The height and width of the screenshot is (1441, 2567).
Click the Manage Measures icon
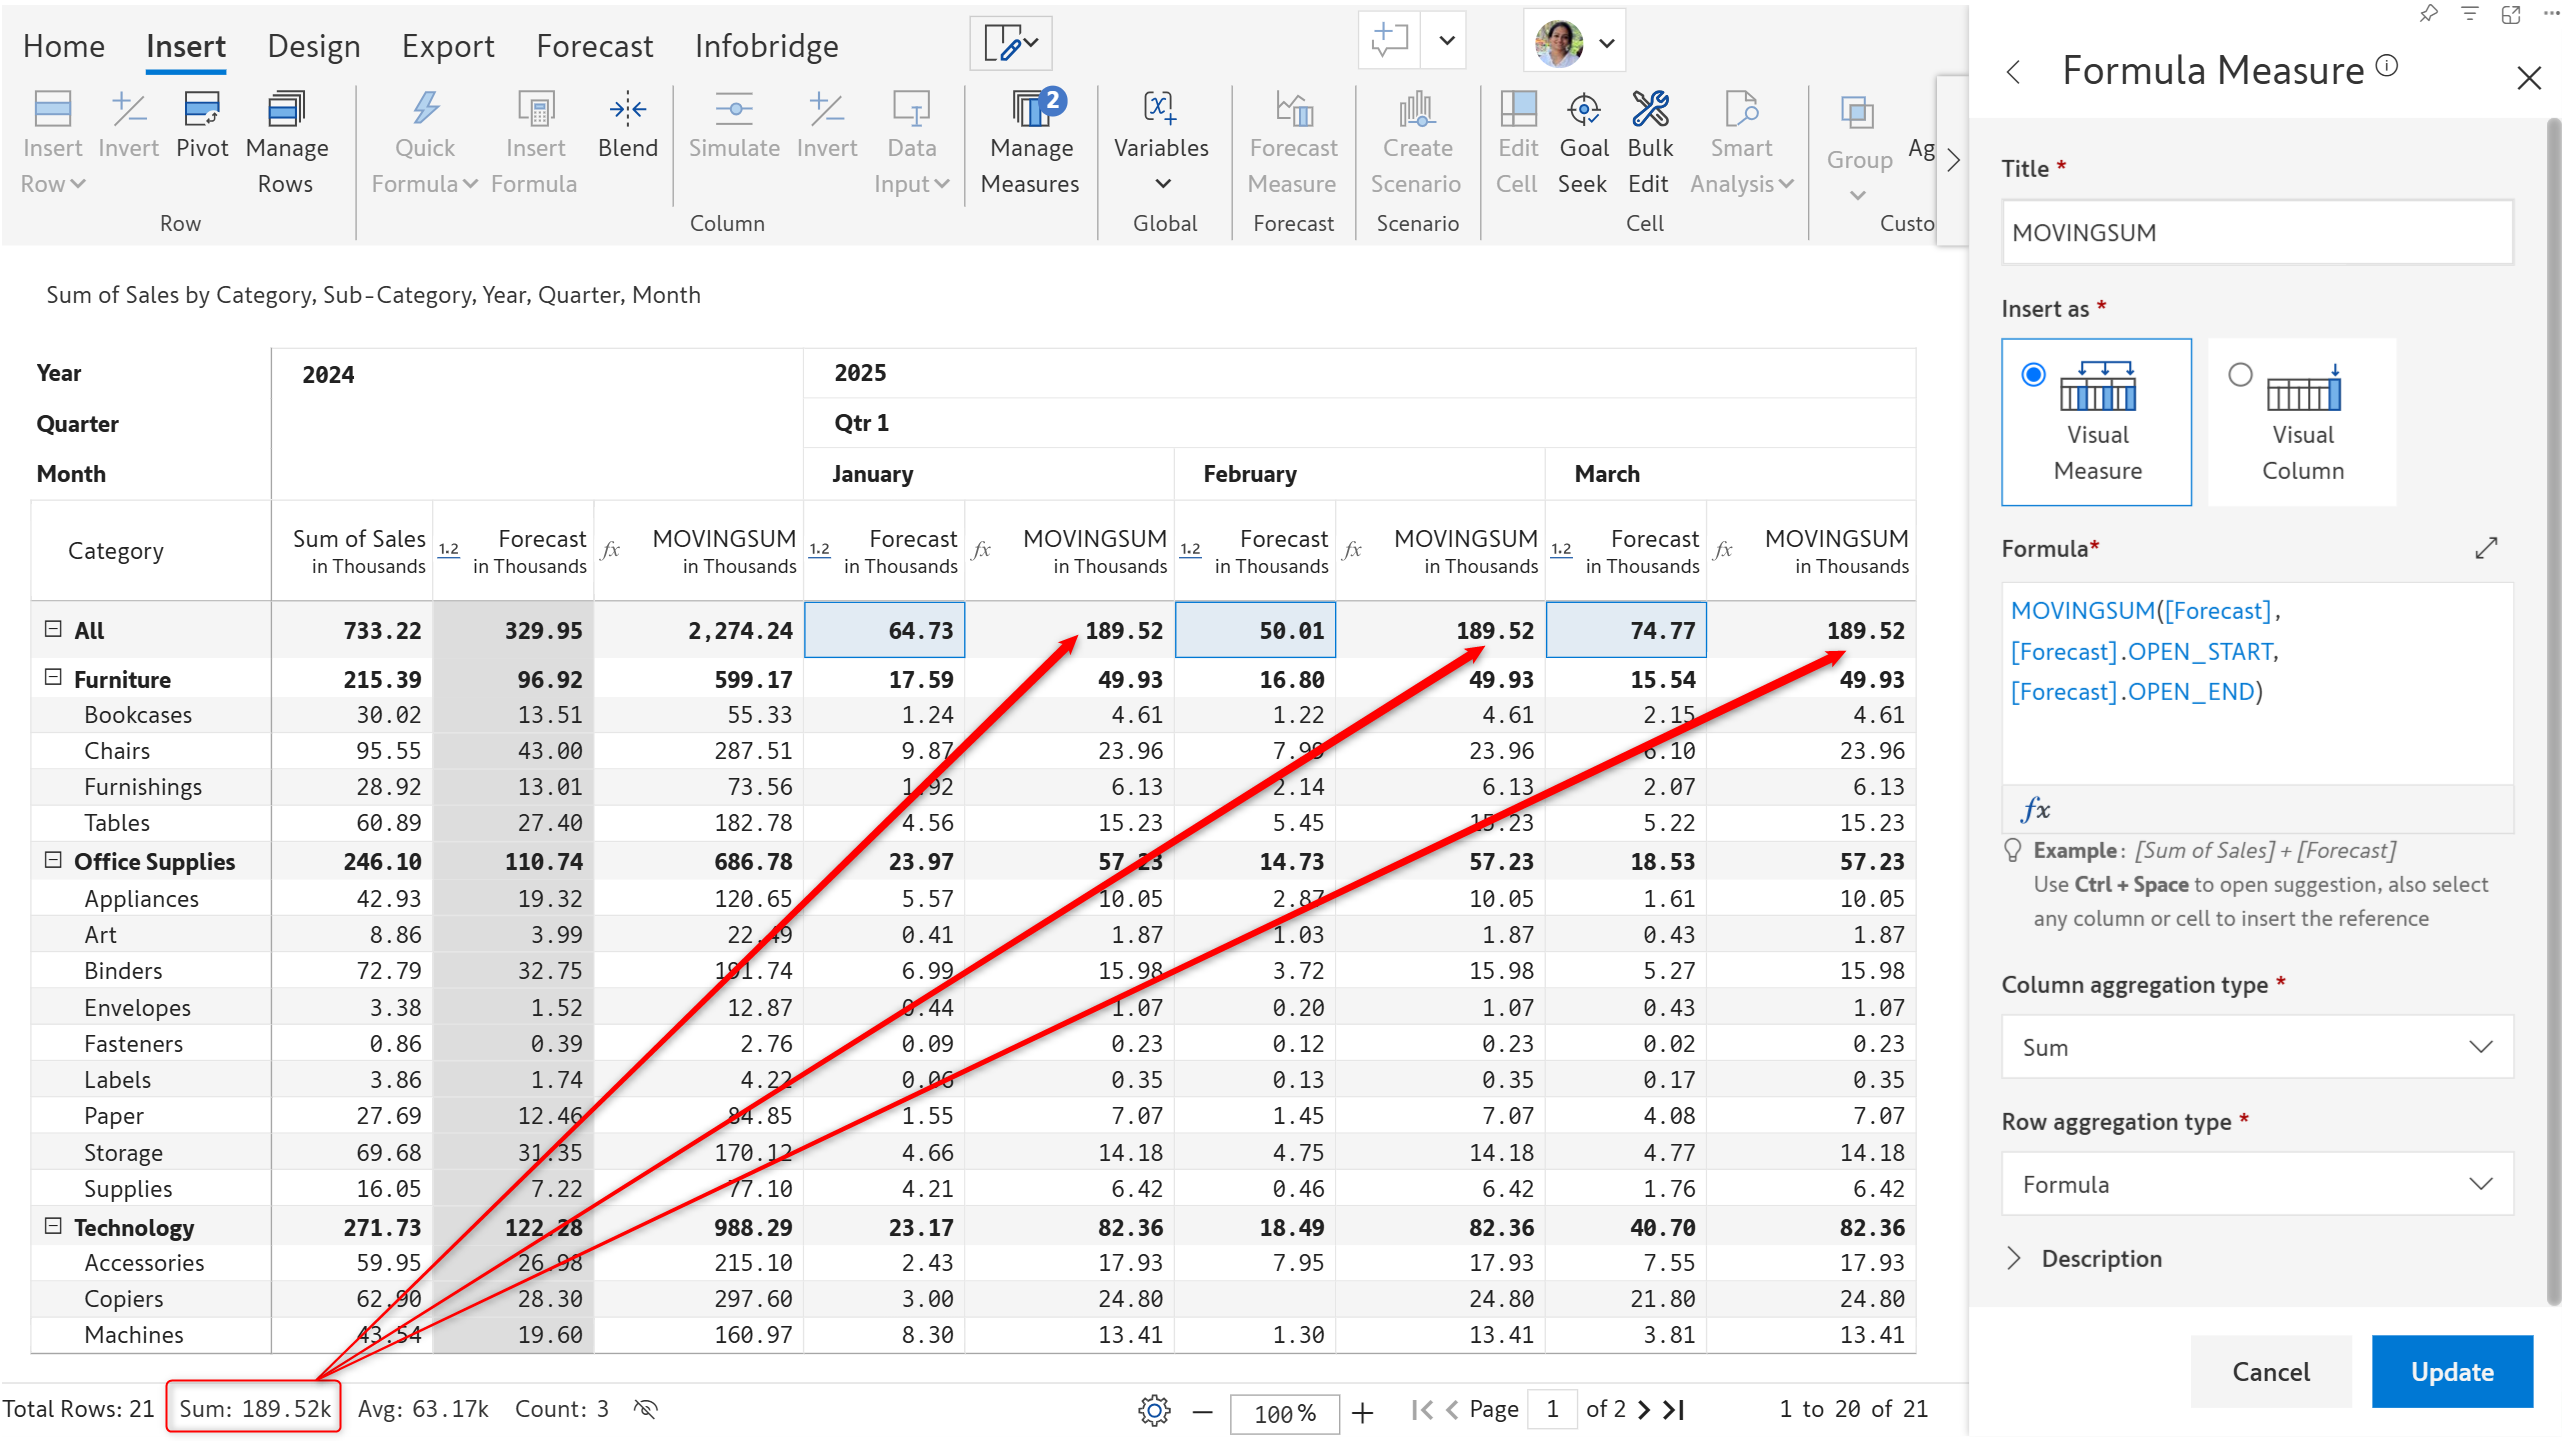tap(1030, 110)
